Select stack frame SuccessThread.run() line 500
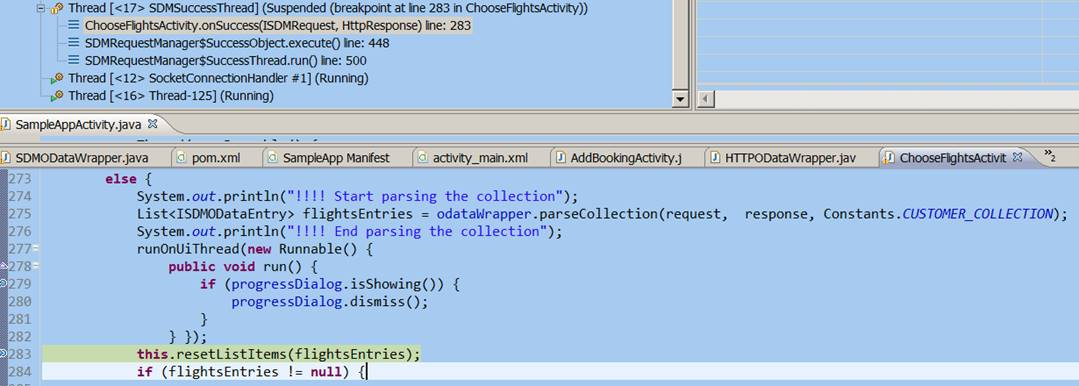1079x386 pixels. point(225,61)
